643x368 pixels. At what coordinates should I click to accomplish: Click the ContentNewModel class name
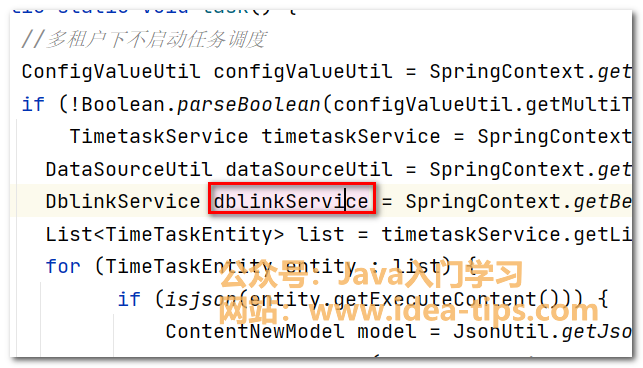pos(255,331)
